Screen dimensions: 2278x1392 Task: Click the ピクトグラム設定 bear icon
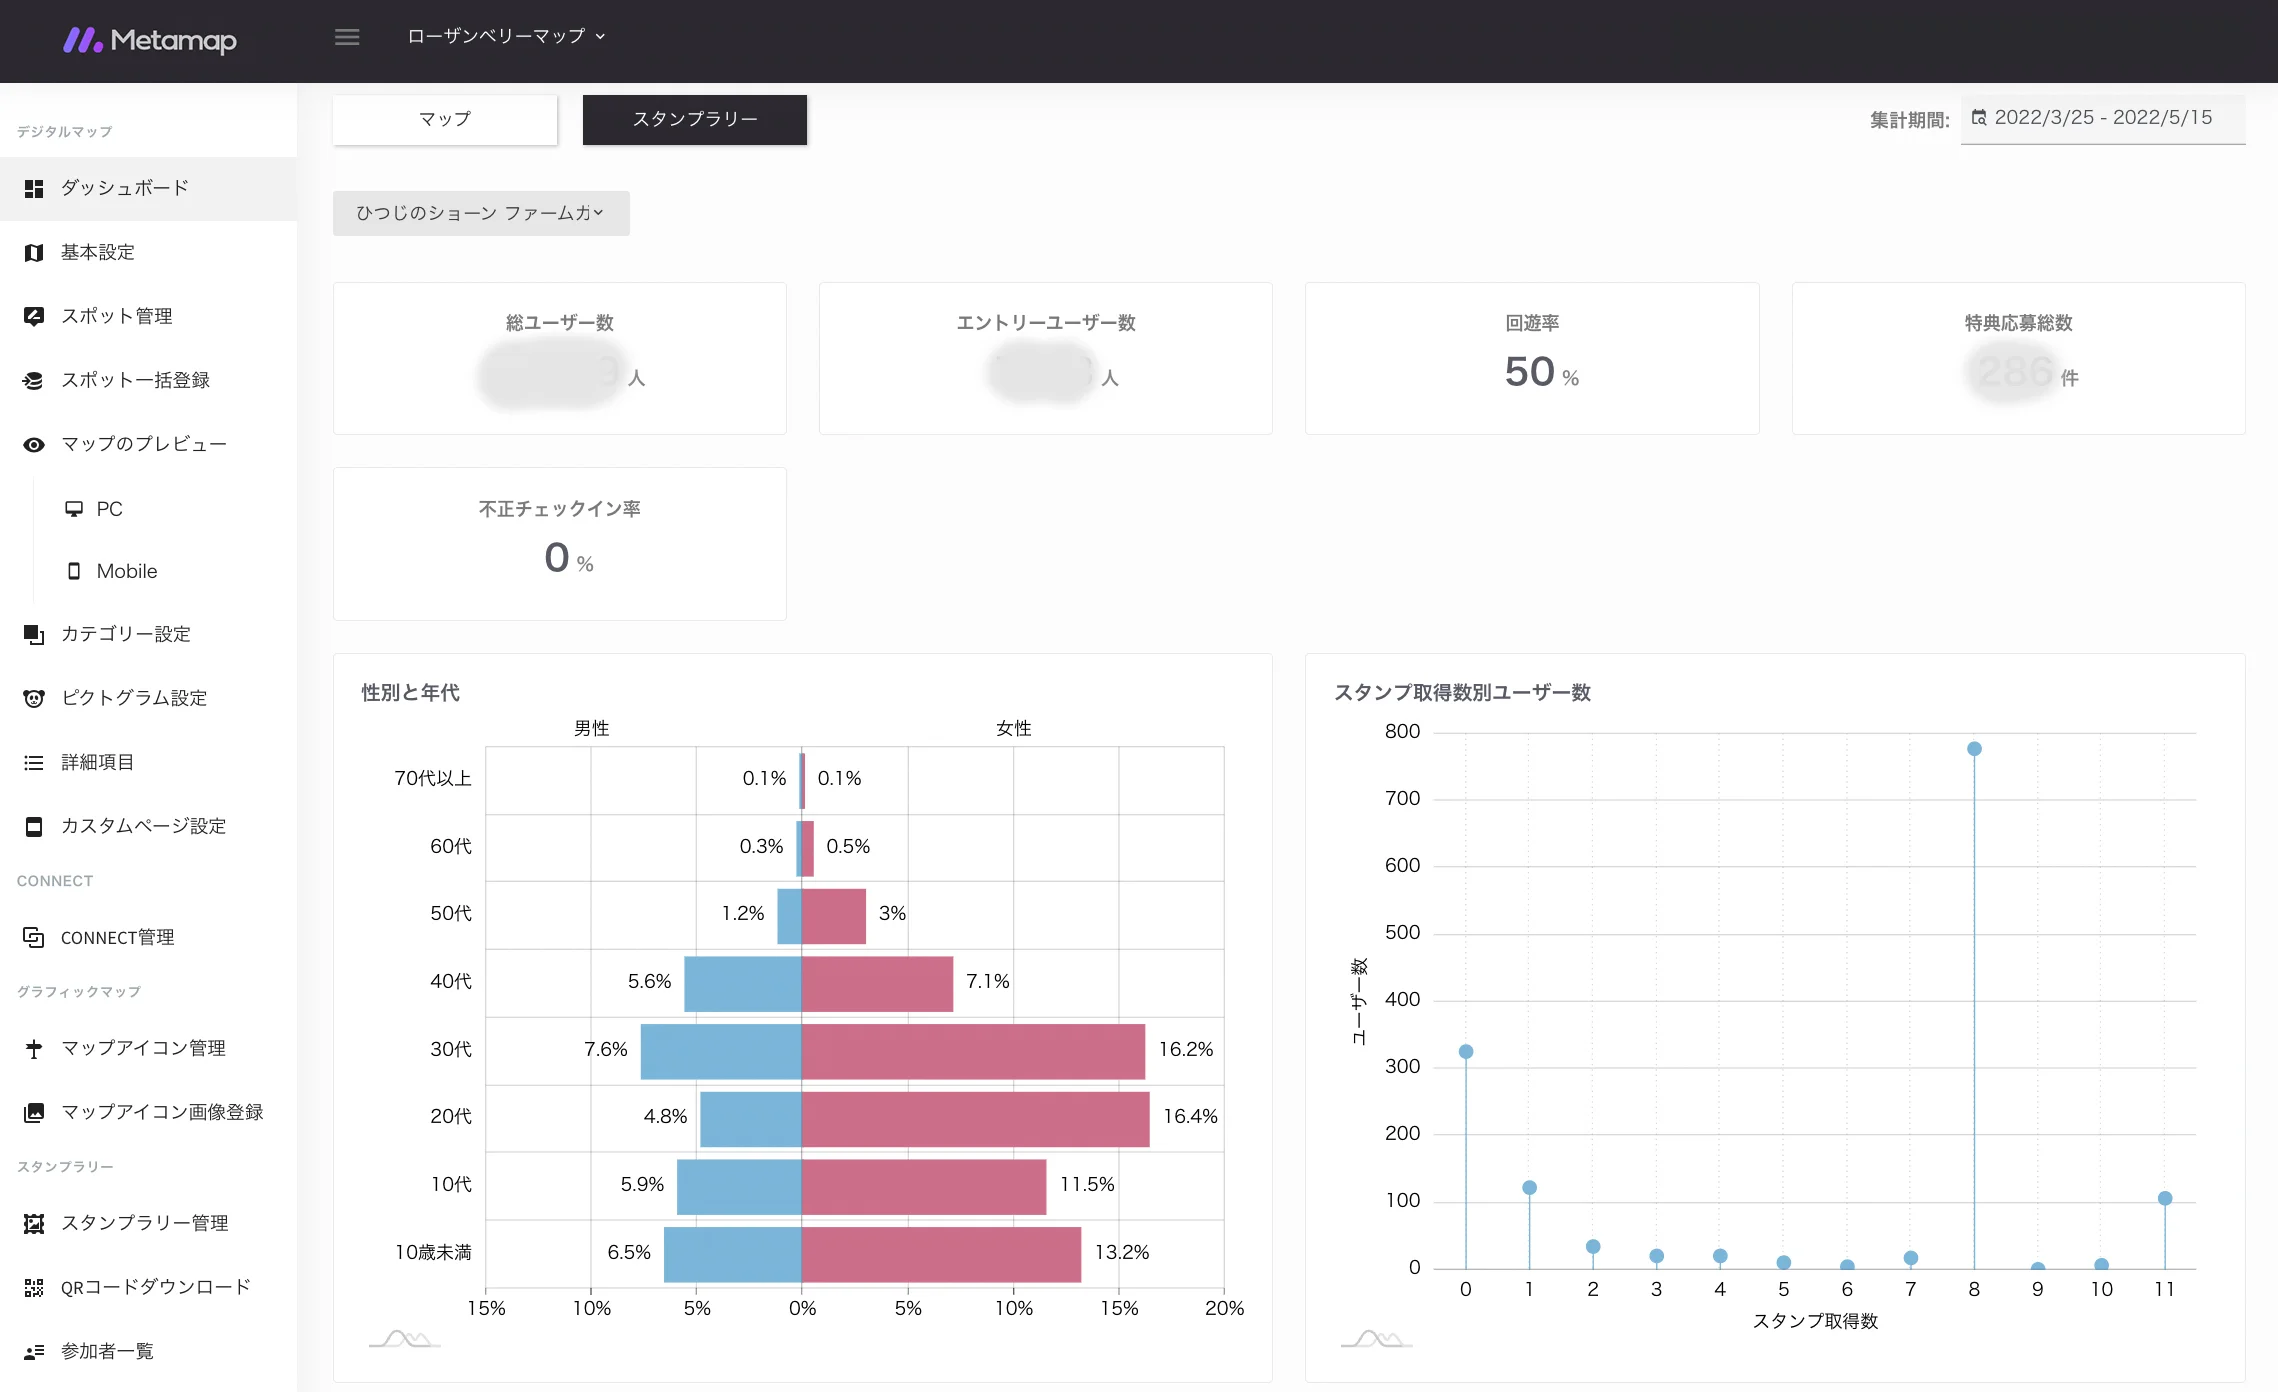tap(34, 698)
